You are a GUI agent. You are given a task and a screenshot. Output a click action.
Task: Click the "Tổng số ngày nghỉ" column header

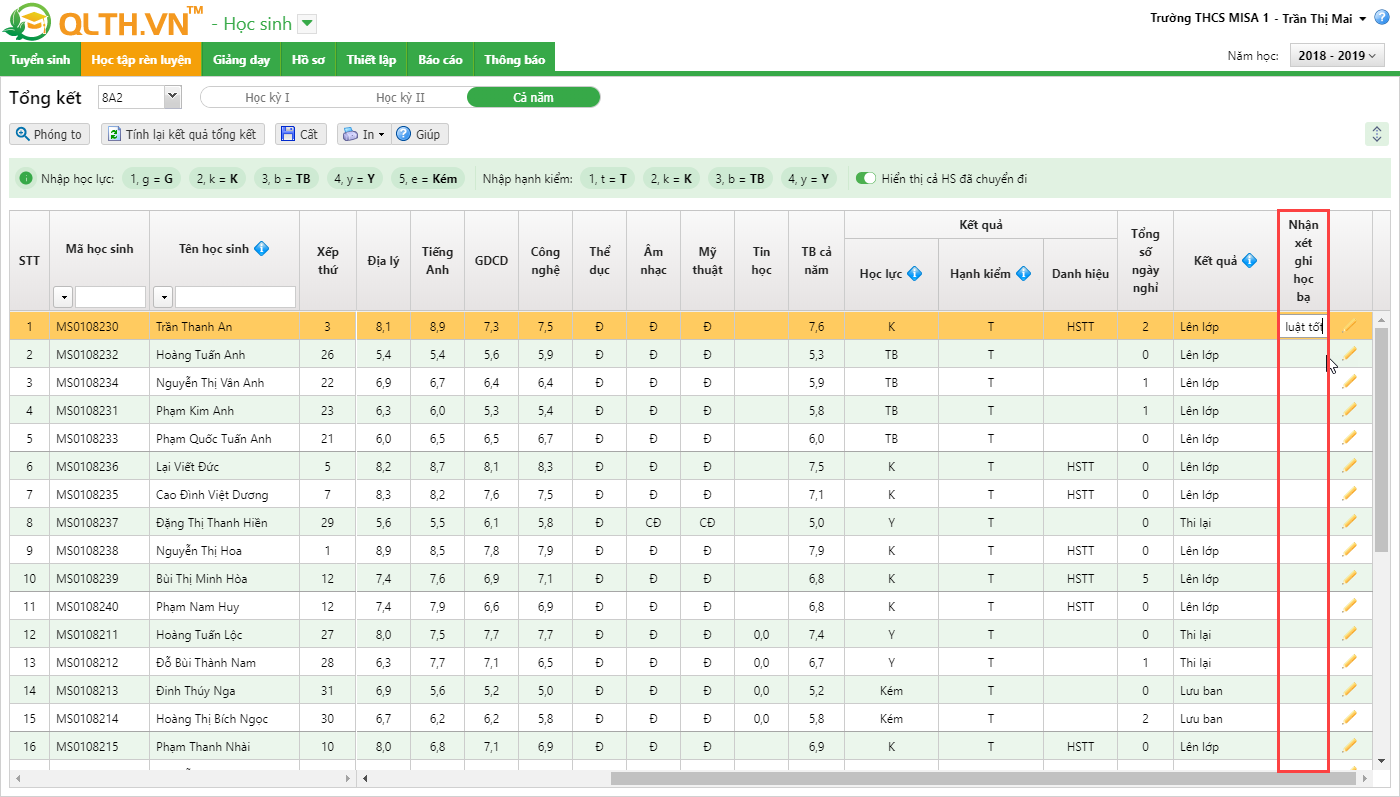pos(1145,261)
